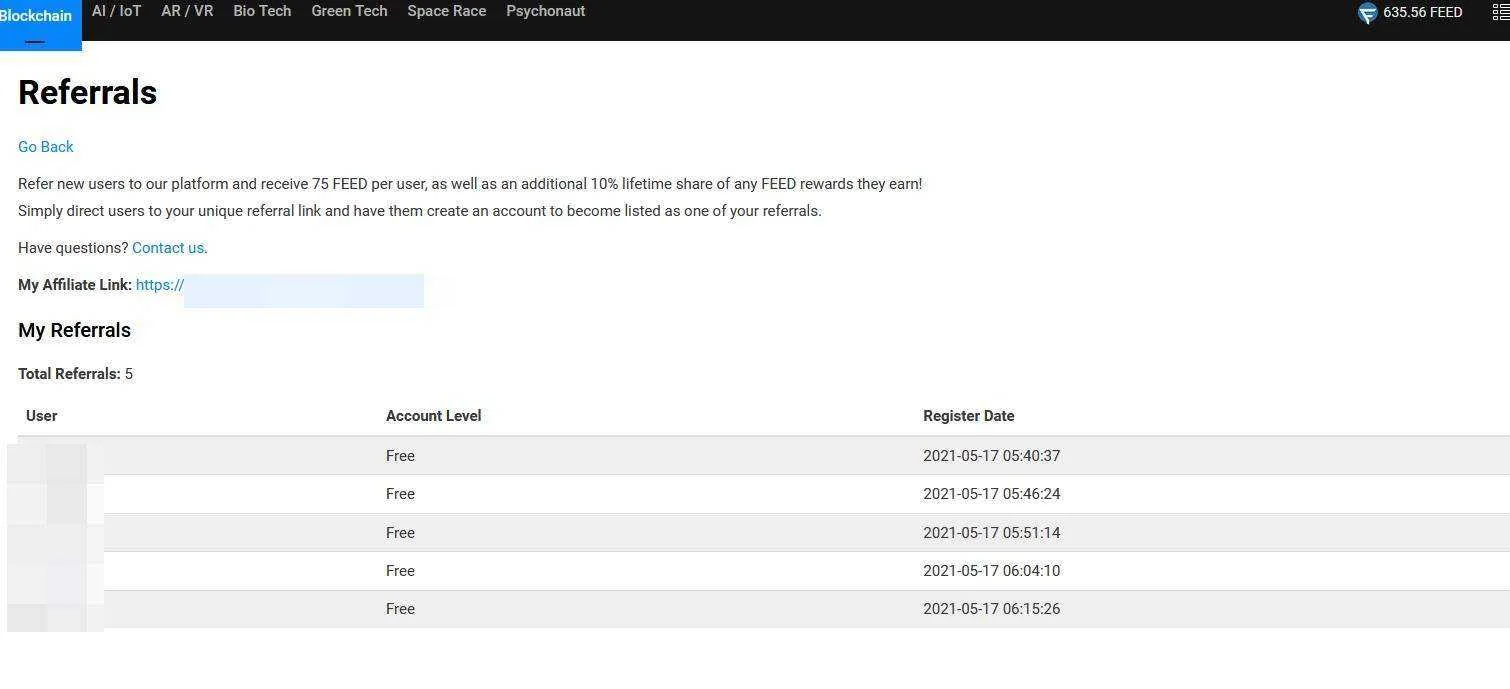
Task: Select date 2021-05-17 06:04:10
Action: click(992, 571)
